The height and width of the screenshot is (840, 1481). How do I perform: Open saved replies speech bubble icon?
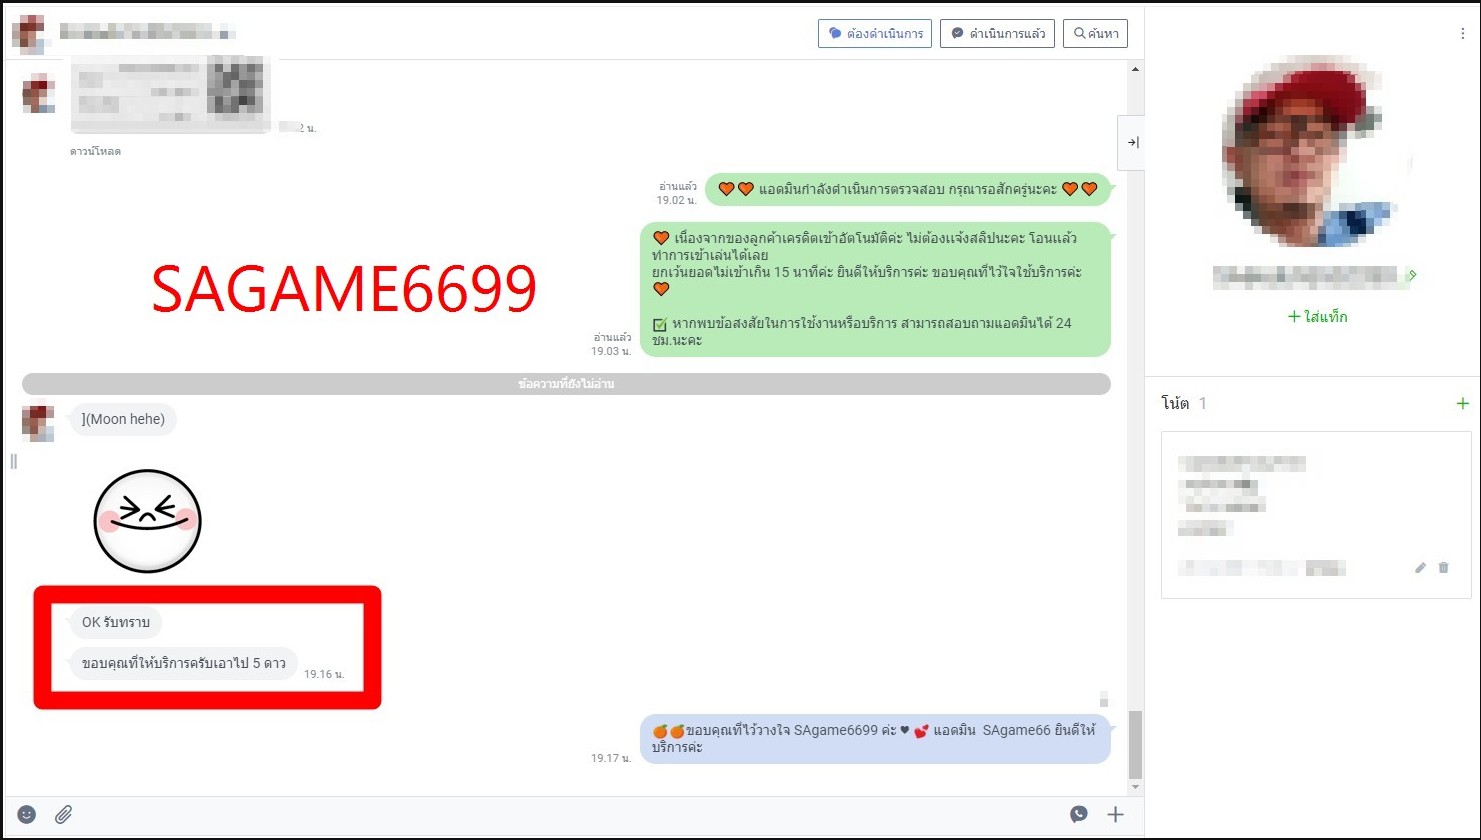[1079, 814]
